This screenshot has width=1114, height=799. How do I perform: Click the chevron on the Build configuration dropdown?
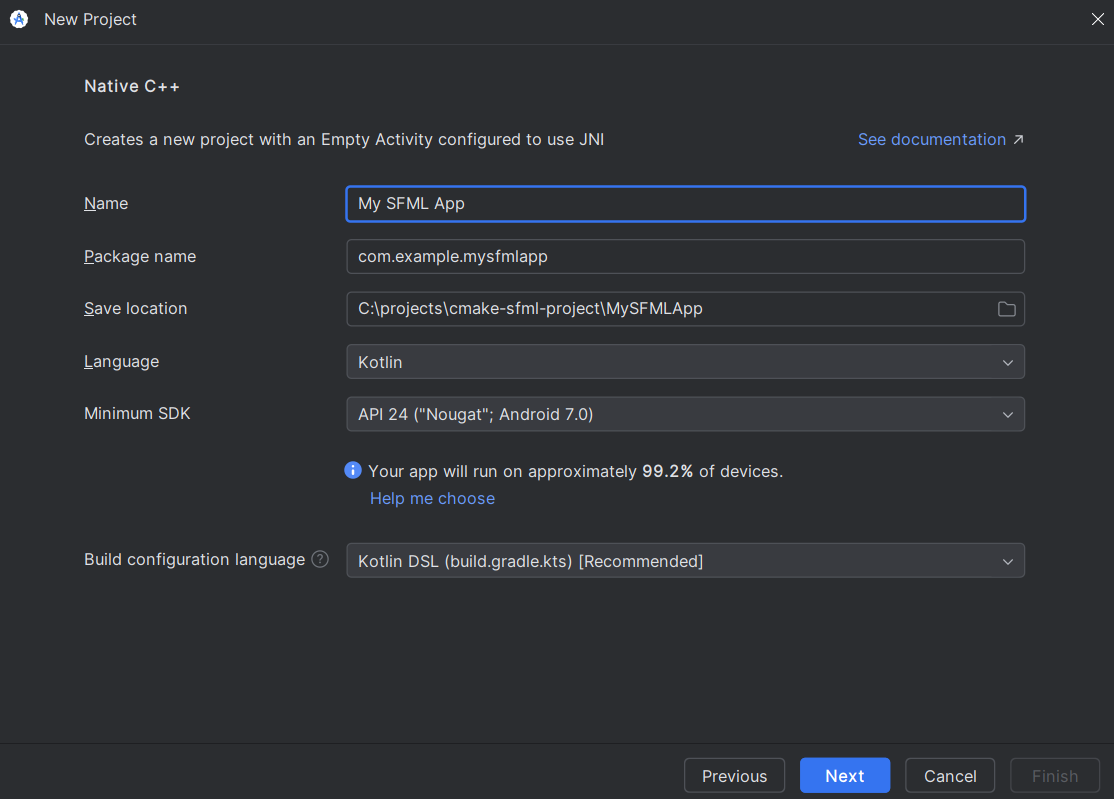[x=1008, y=561]
